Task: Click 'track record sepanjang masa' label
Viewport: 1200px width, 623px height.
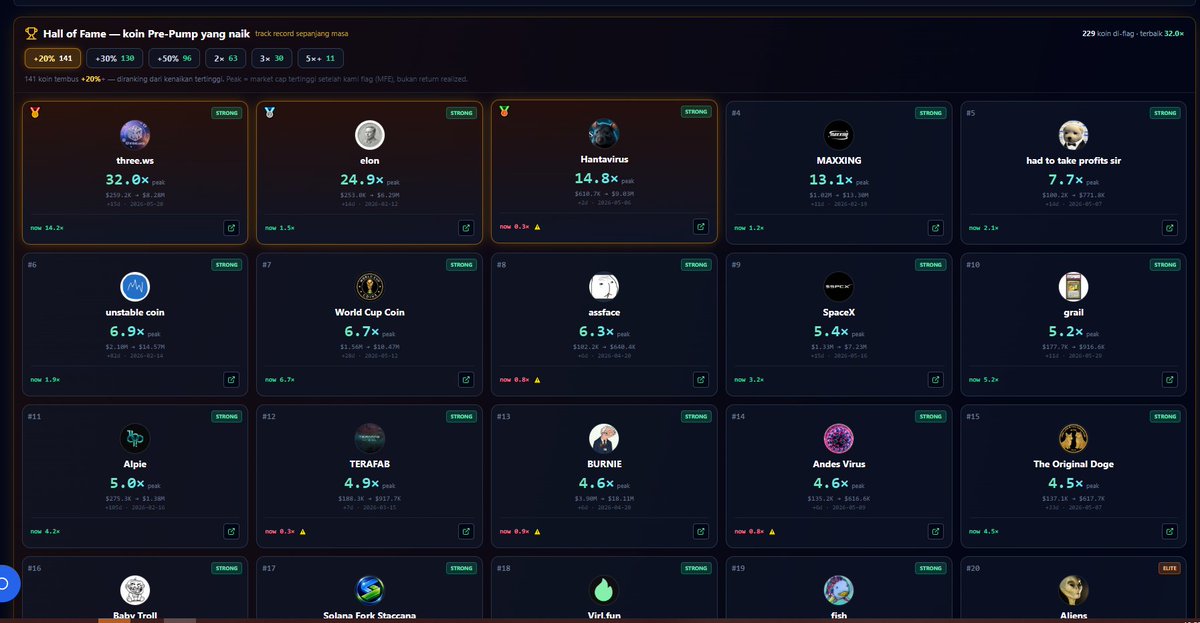Action: pyautogui.click(x=301, y=34)
